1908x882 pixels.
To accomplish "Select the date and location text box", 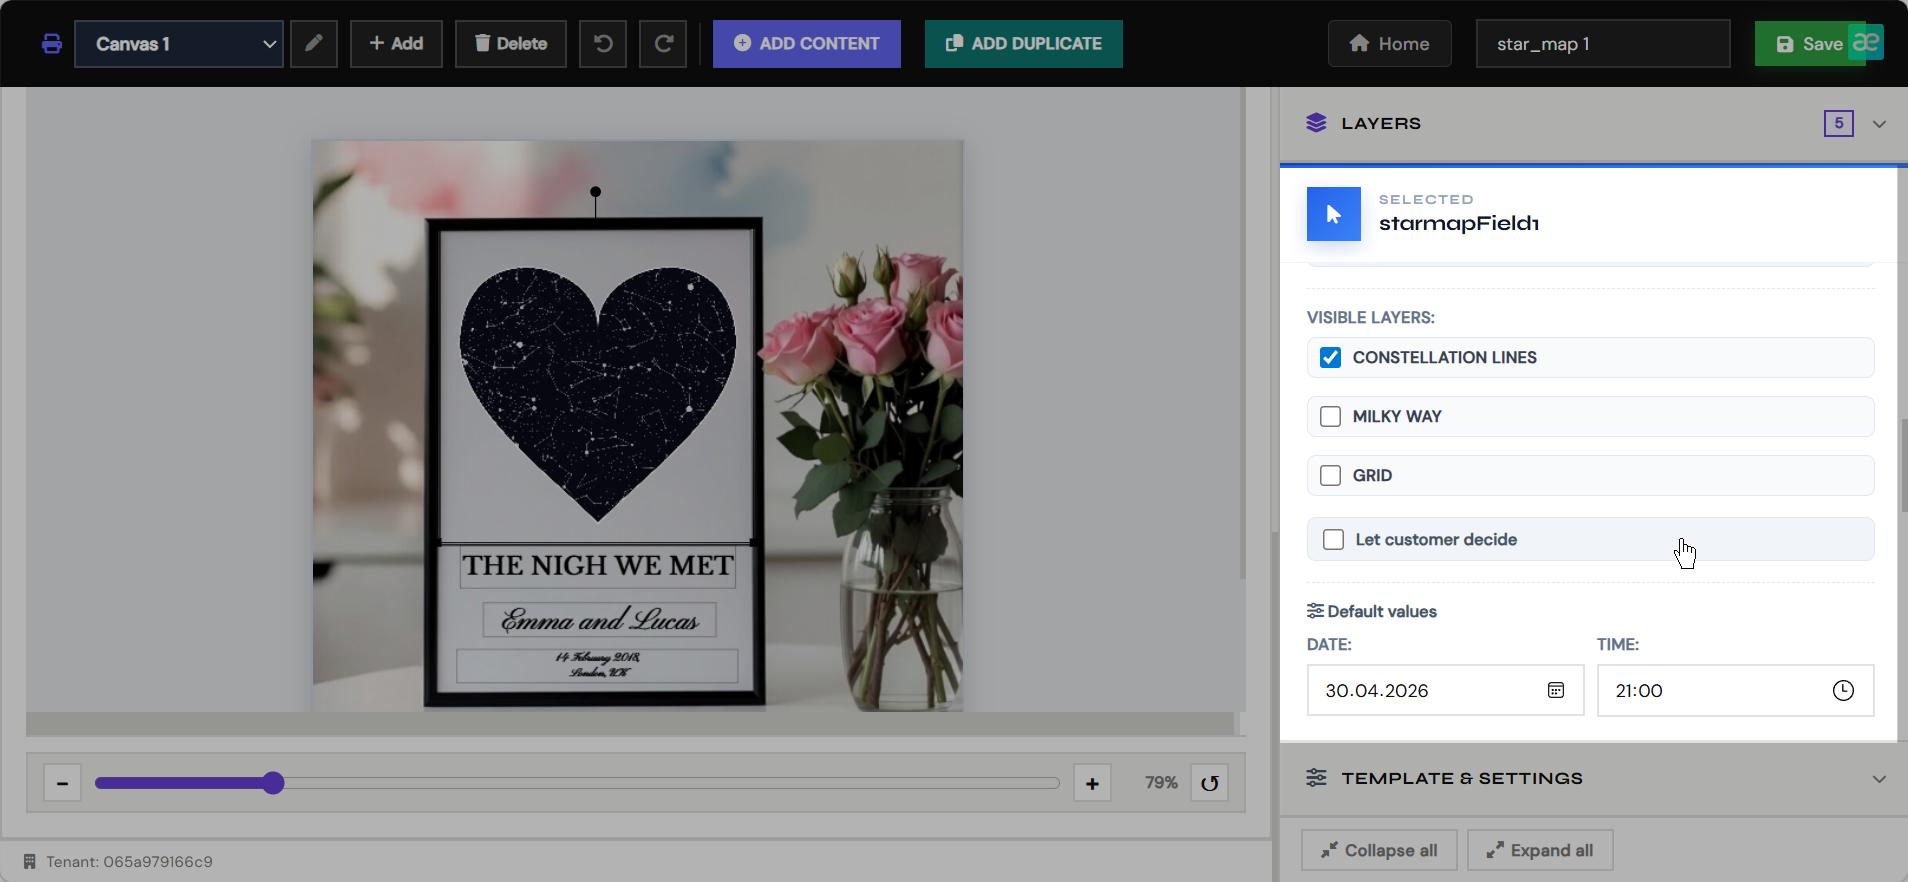I will click(x=597, y=665).
